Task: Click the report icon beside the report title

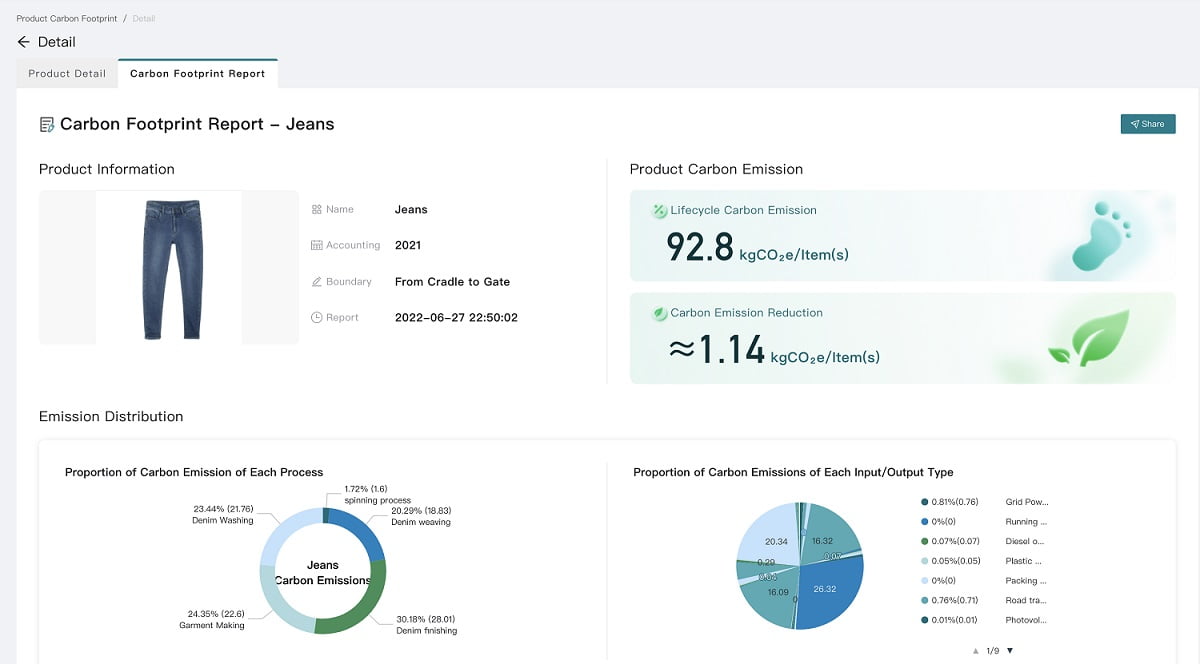Action: tap(47, 125)
